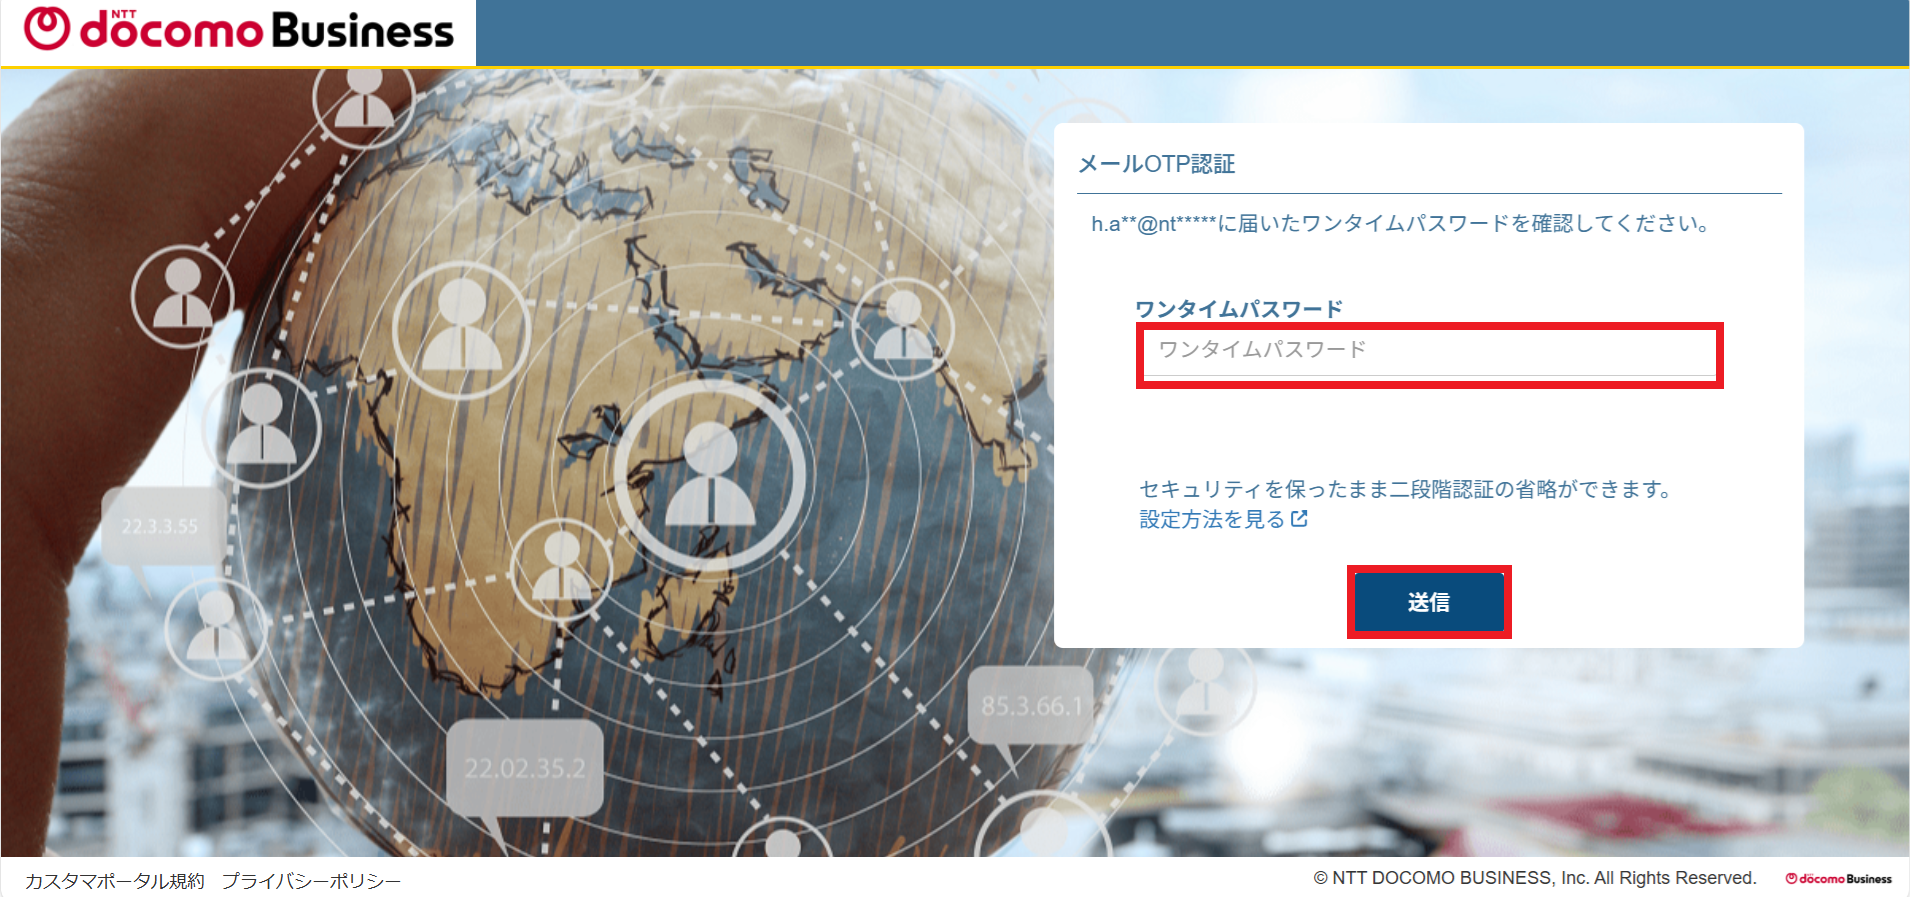Screen dimensions: 1910x897
Task: Click the docomo Business logo in header
Action: coord(239,30)
